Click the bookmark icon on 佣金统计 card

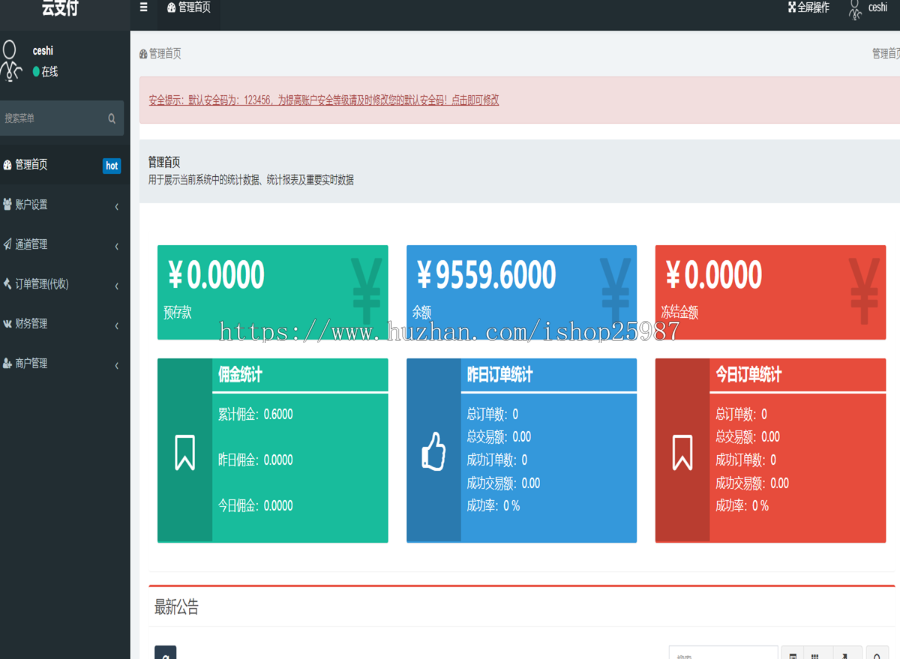point(185,452)
